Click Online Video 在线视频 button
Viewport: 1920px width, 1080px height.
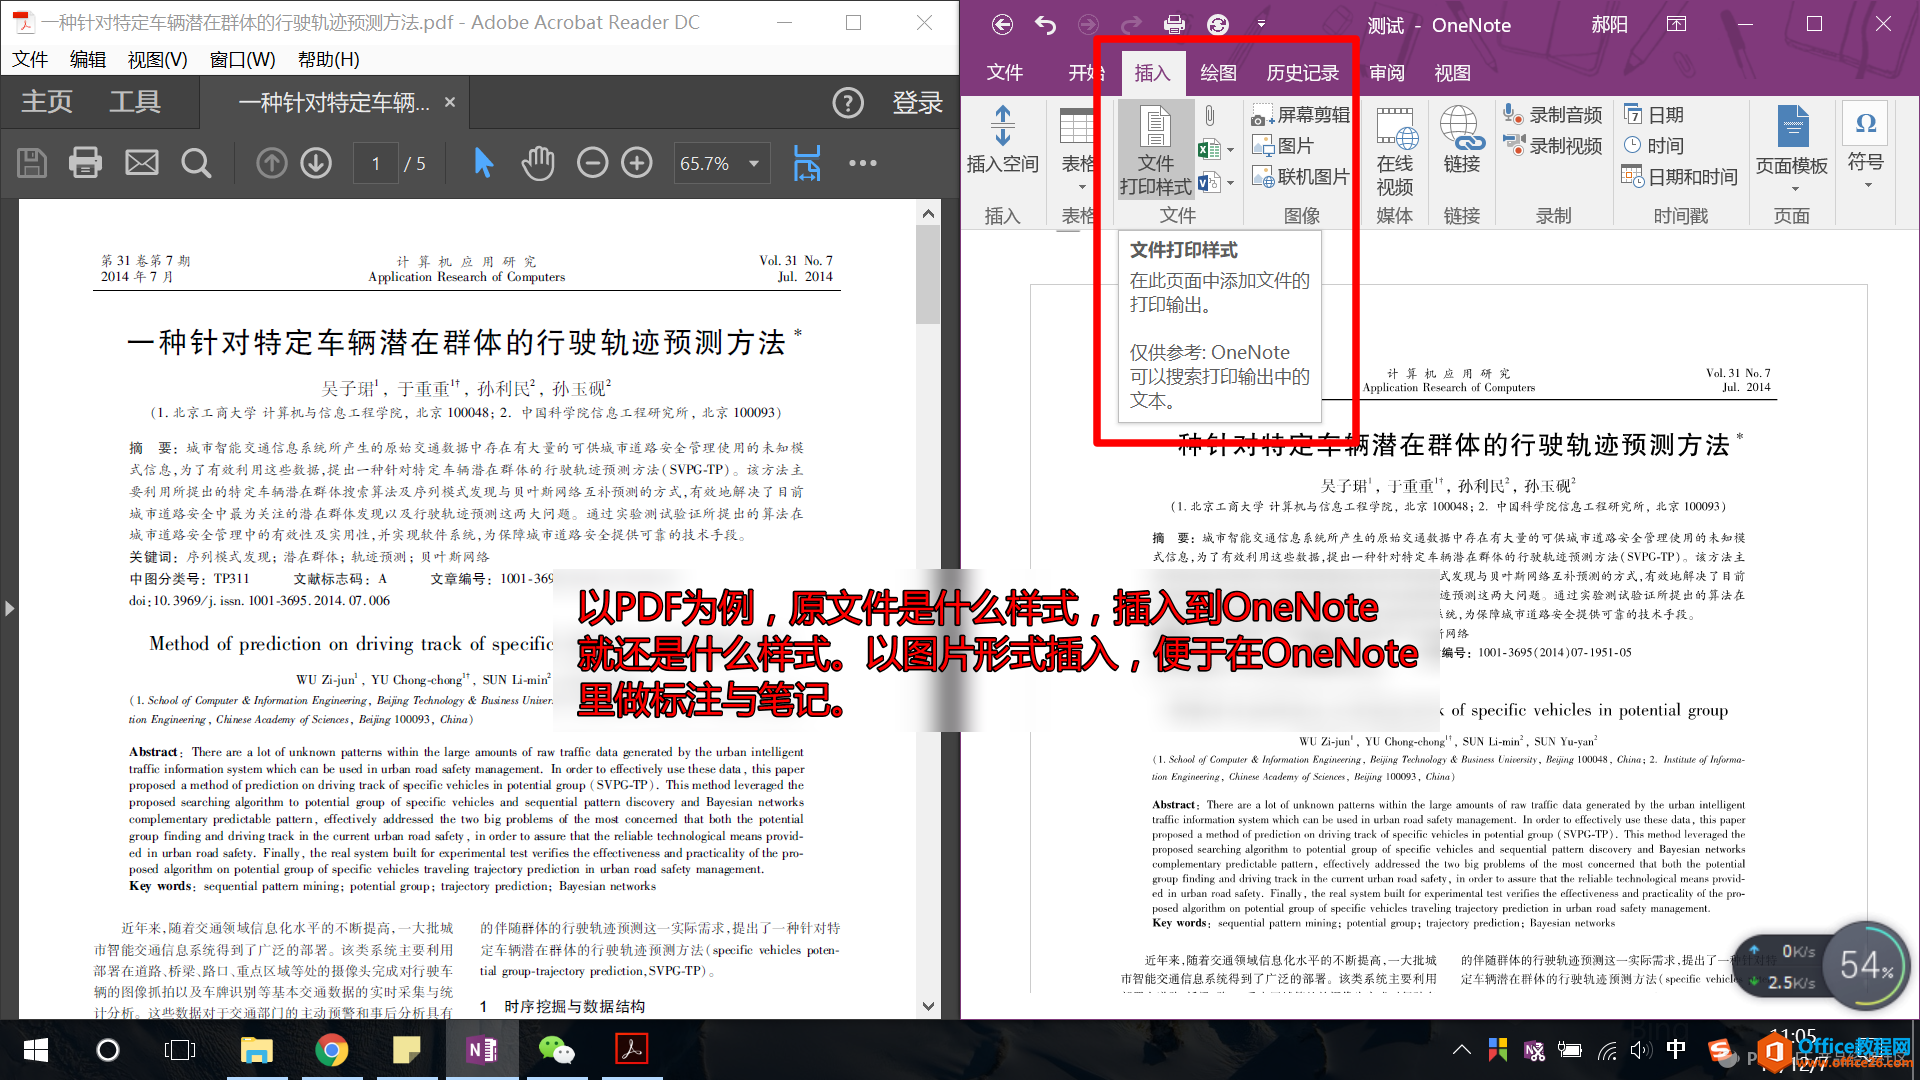coord(1395,152)
